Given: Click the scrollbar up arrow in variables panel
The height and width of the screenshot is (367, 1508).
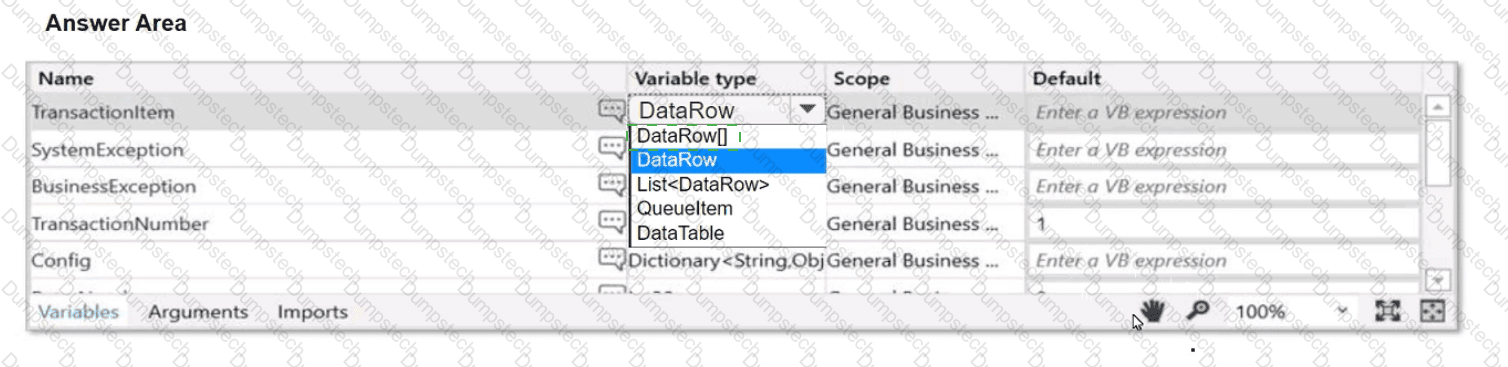Looking at the screenshot, I should [1436, 106].
